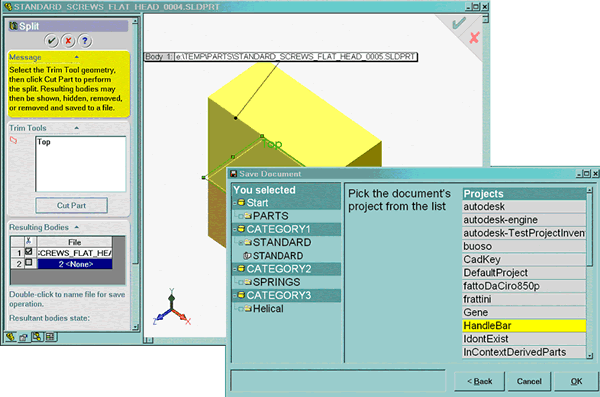Select the autodesk project
Screen dimensions: 600x397
coord(524,207)
